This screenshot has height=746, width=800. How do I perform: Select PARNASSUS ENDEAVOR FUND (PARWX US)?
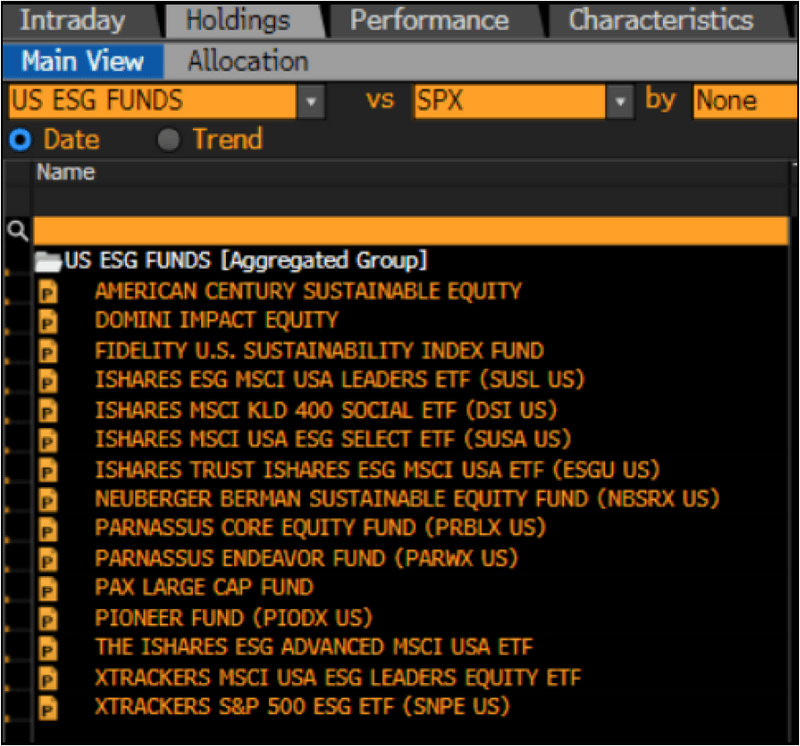307,559
